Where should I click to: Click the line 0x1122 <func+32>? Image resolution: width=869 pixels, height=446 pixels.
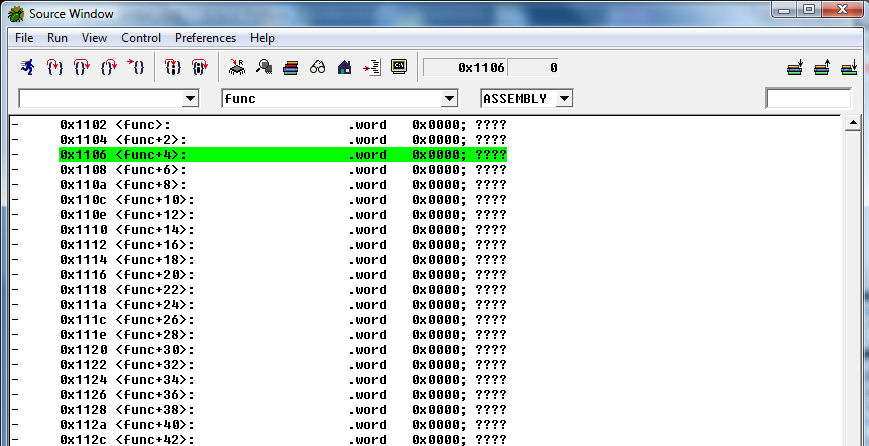pyautogui.click(x=283, y=365)
